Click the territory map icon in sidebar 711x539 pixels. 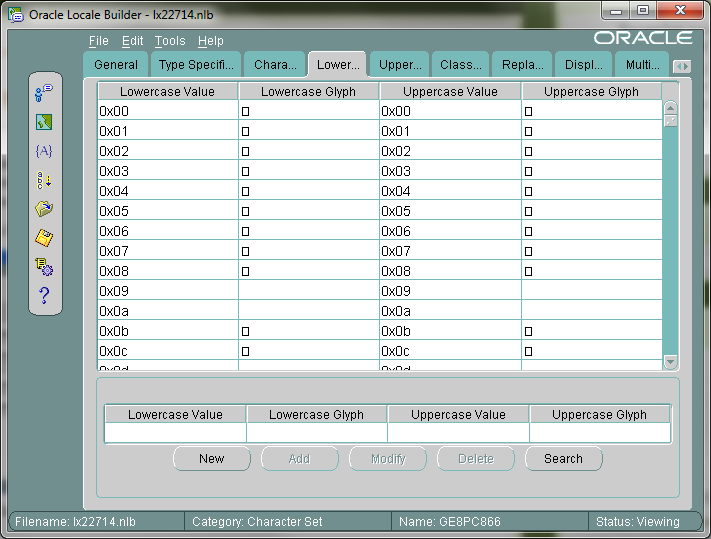[x=44, y=122]
